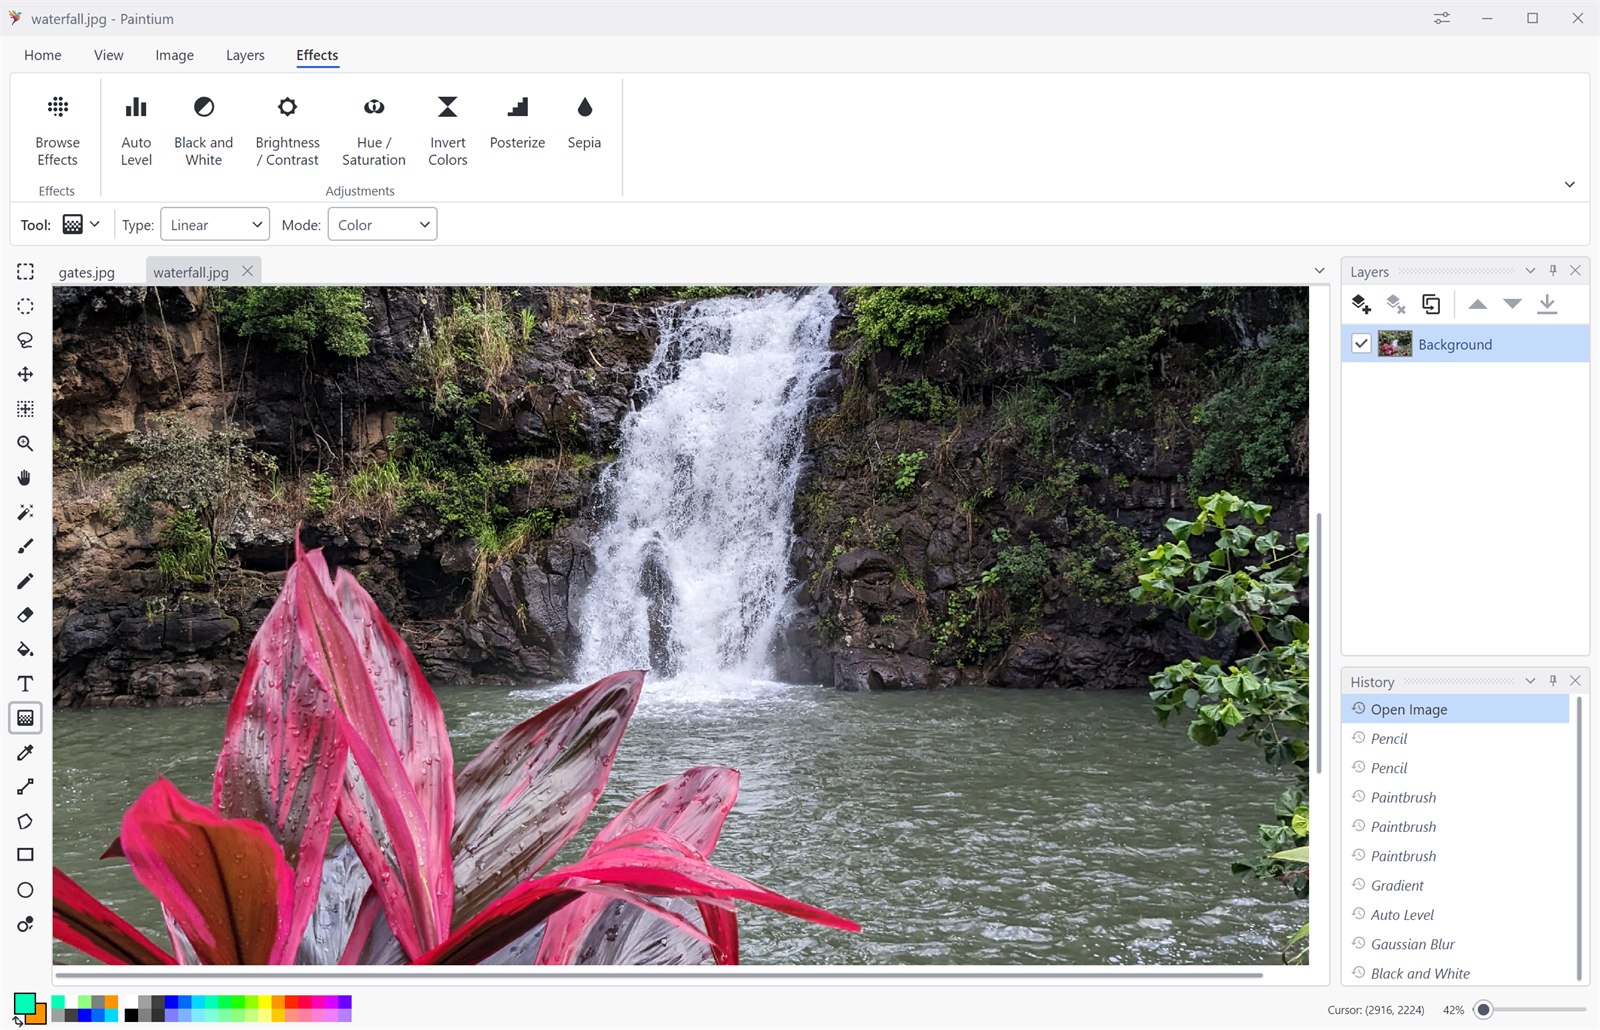The image size is (1600, 1030).
Task: Open the Mode dropdown showing Color
Action: point(382,225)
